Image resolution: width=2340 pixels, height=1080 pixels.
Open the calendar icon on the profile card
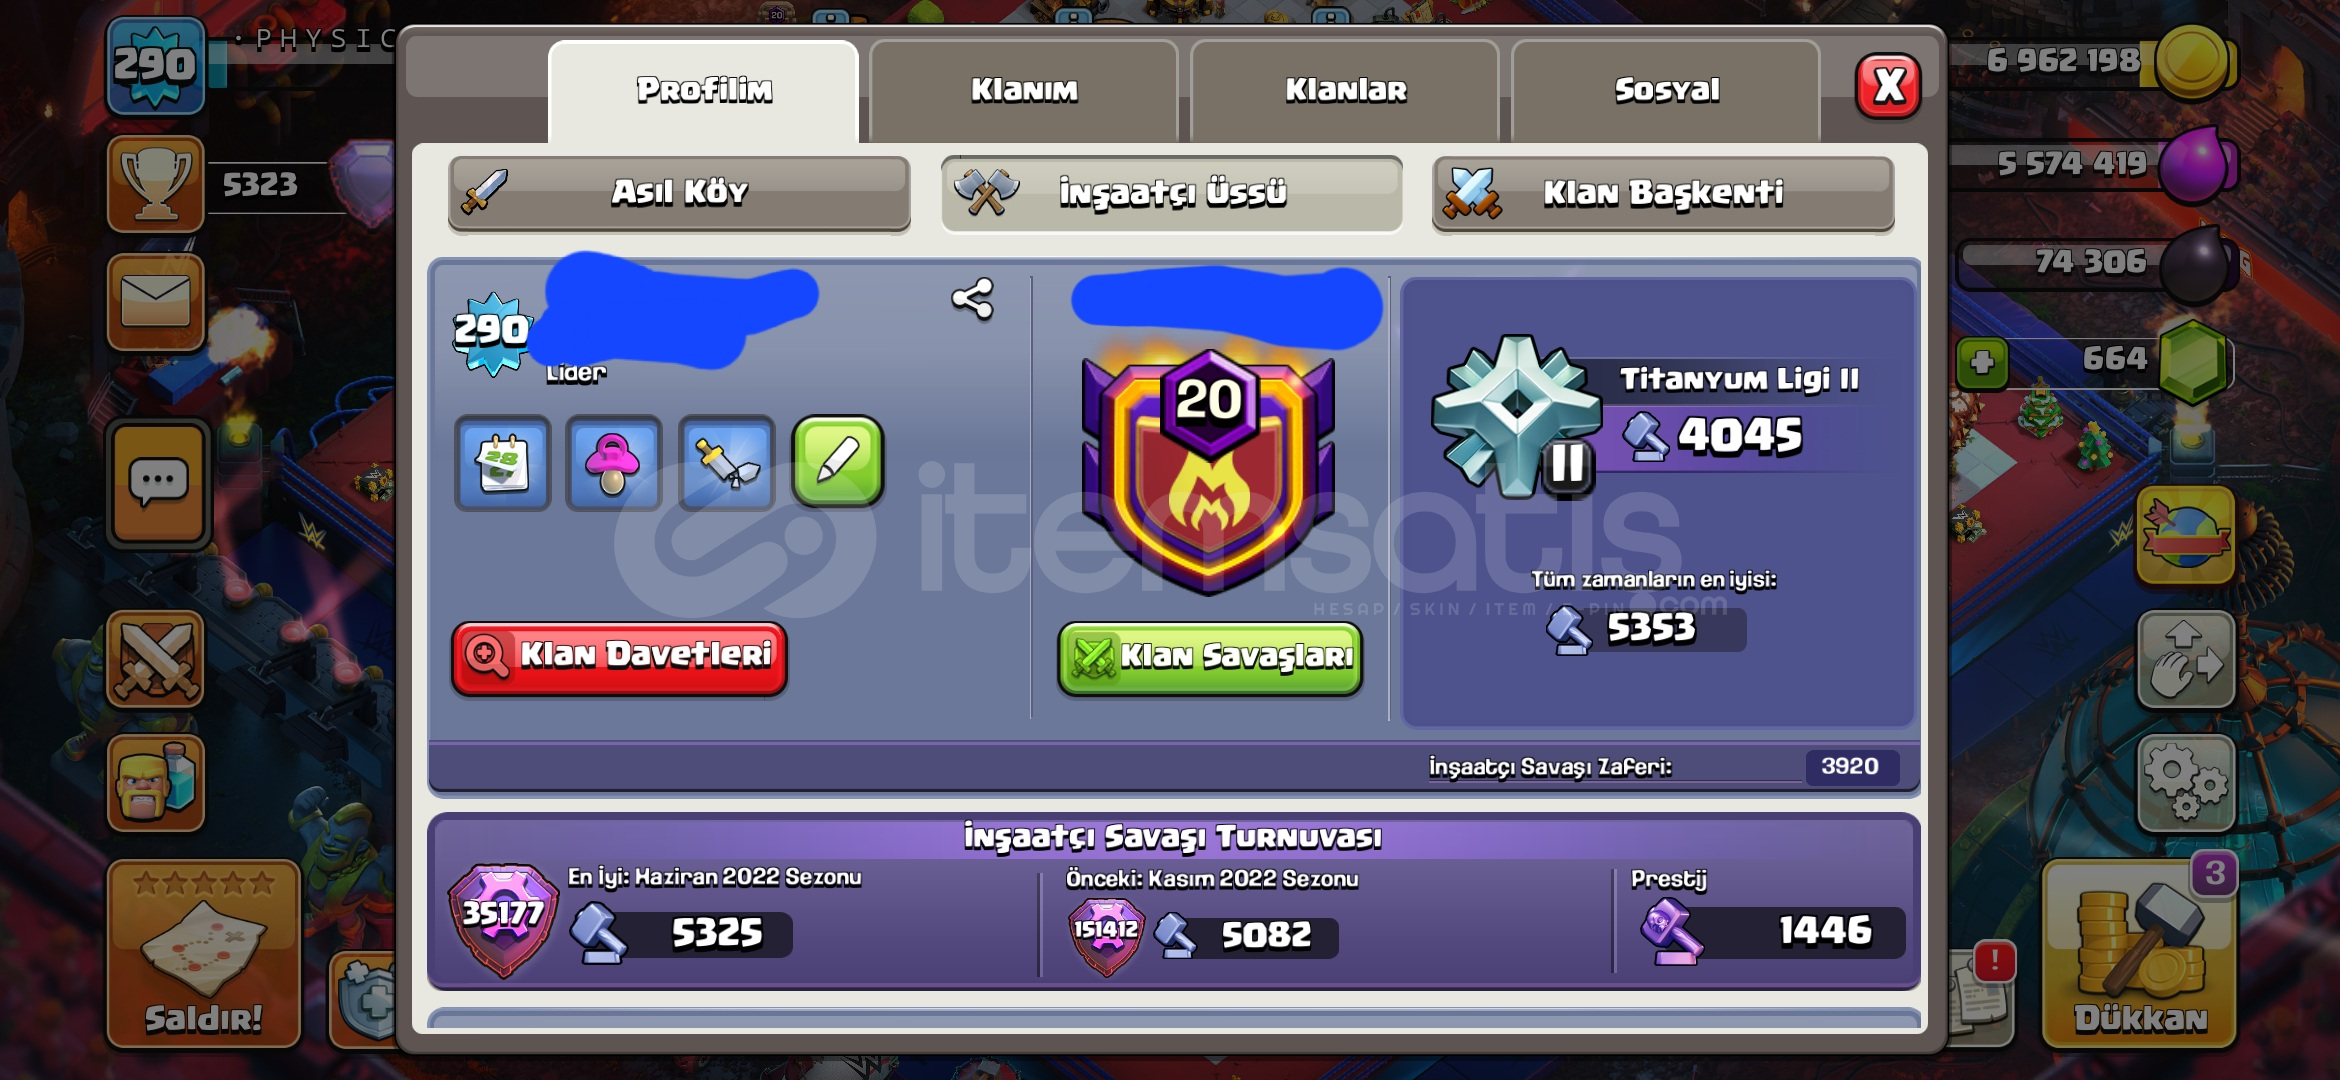tap(503, 464)
